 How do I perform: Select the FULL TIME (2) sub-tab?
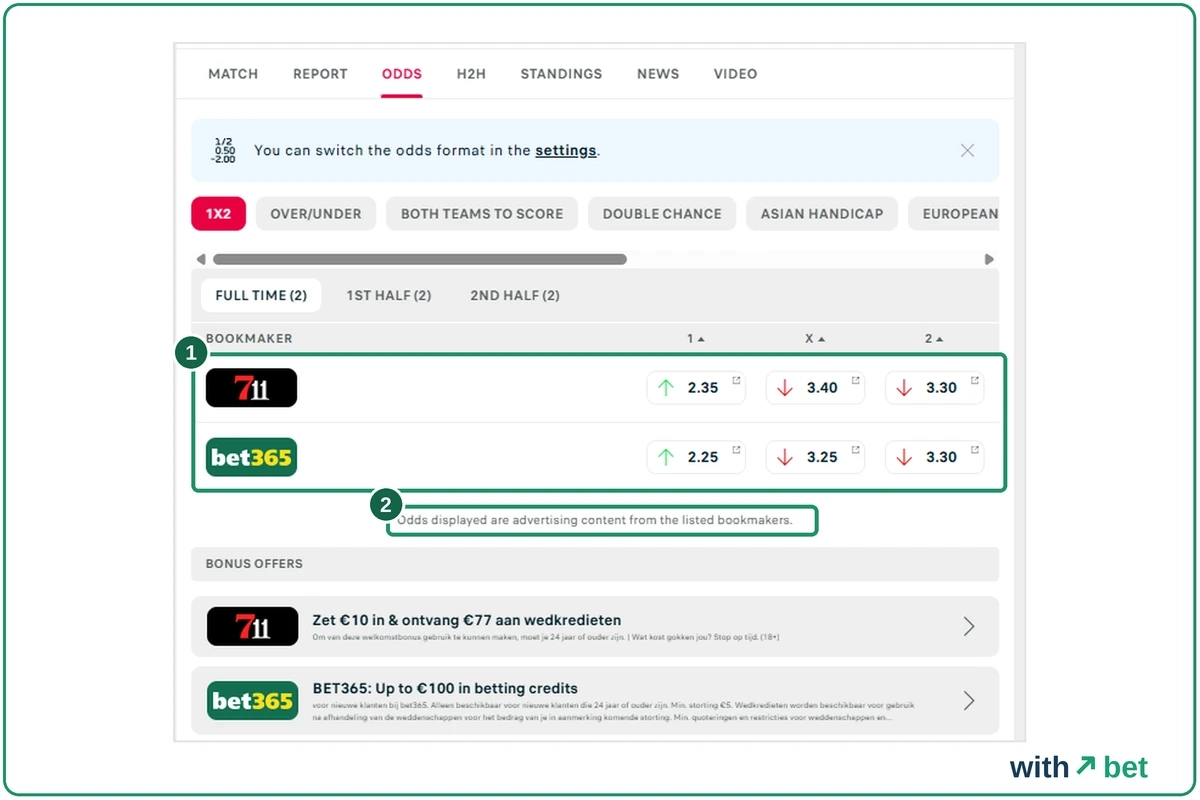(x=261, y=296)
